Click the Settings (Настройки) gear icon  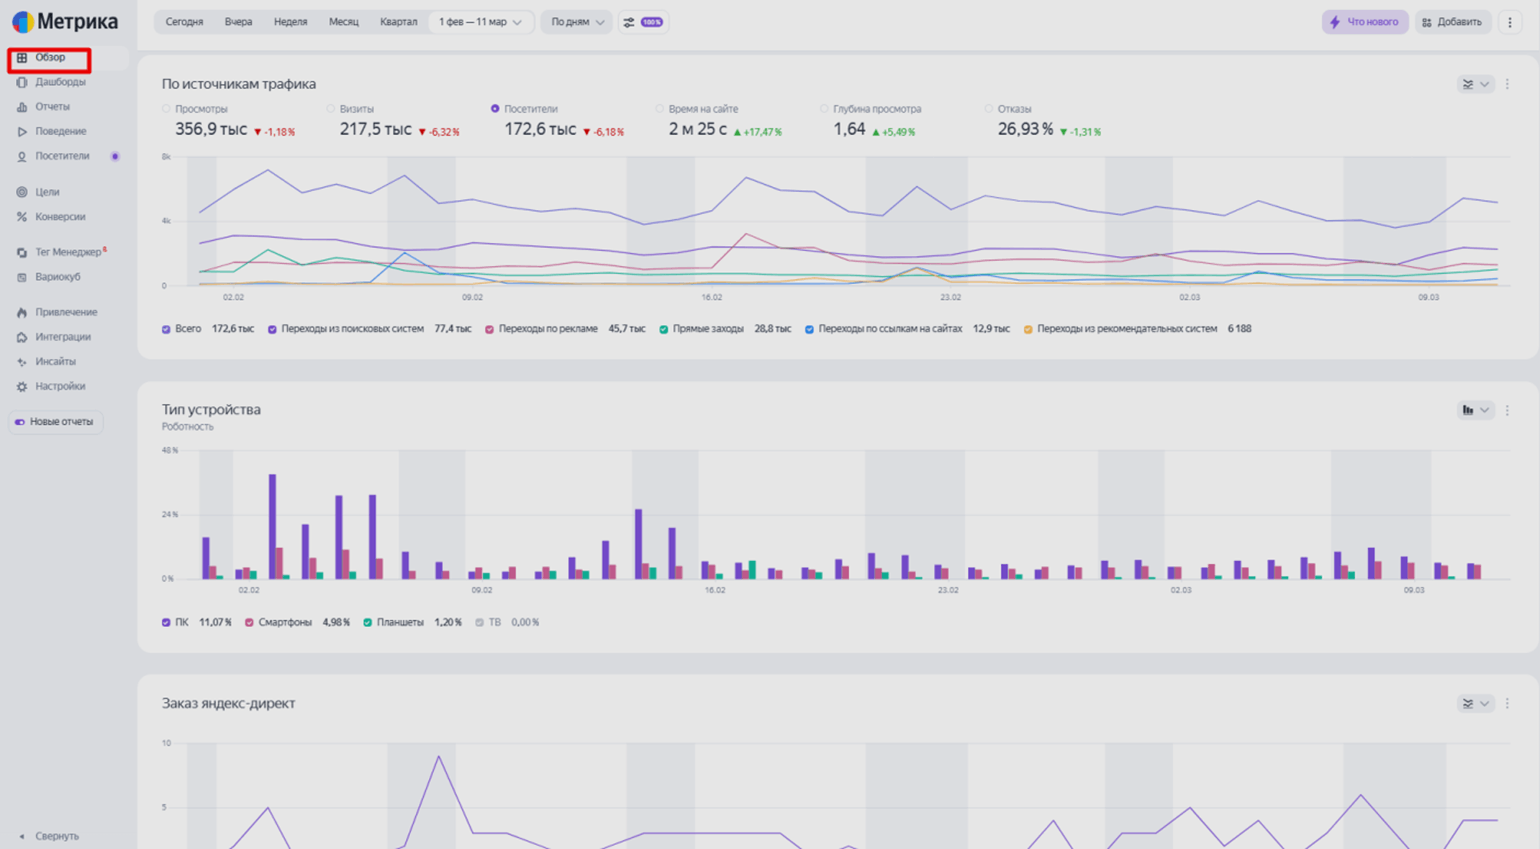pyautogui.click(x=22, y=386)
